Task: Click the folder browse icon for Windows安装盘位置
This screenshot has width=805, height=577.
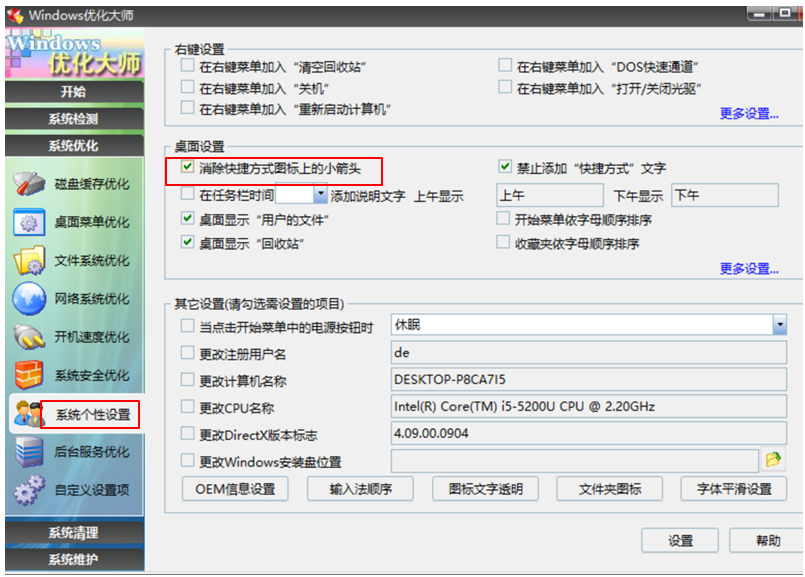Action: click(x=773, y=459)
